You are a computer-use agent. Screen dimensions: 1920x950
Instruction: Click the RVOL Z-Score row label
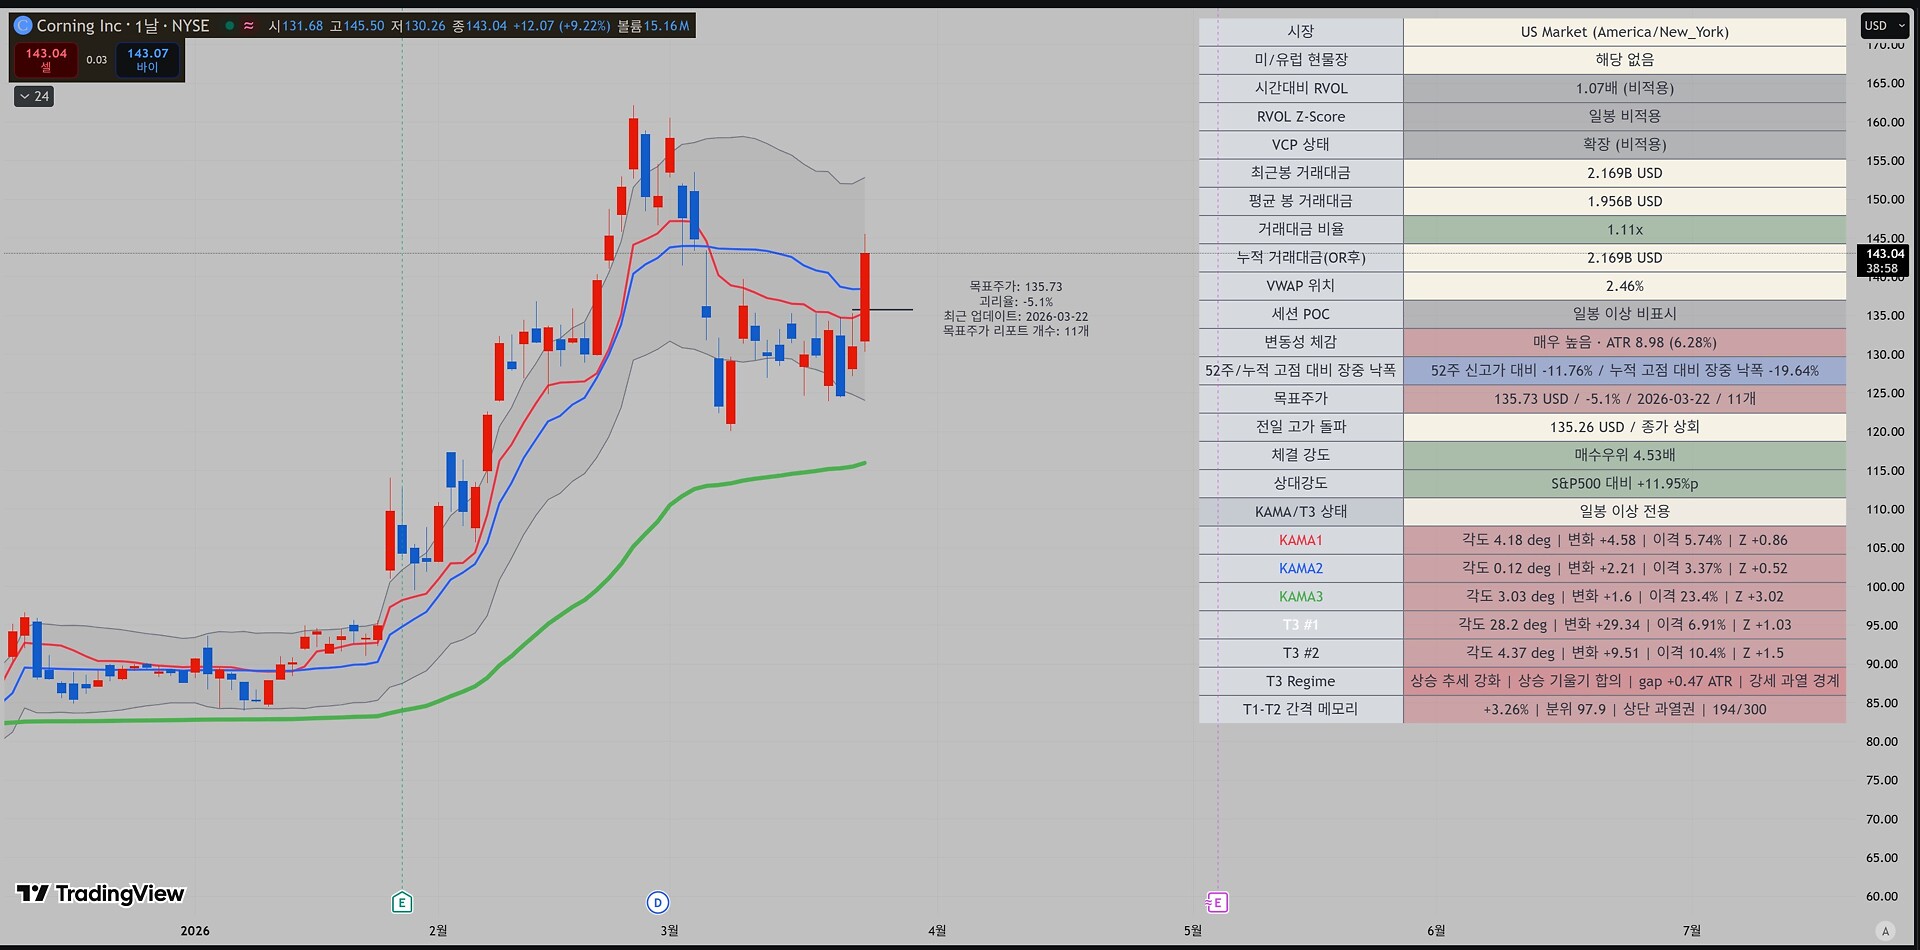click(x=1300, y=117)
